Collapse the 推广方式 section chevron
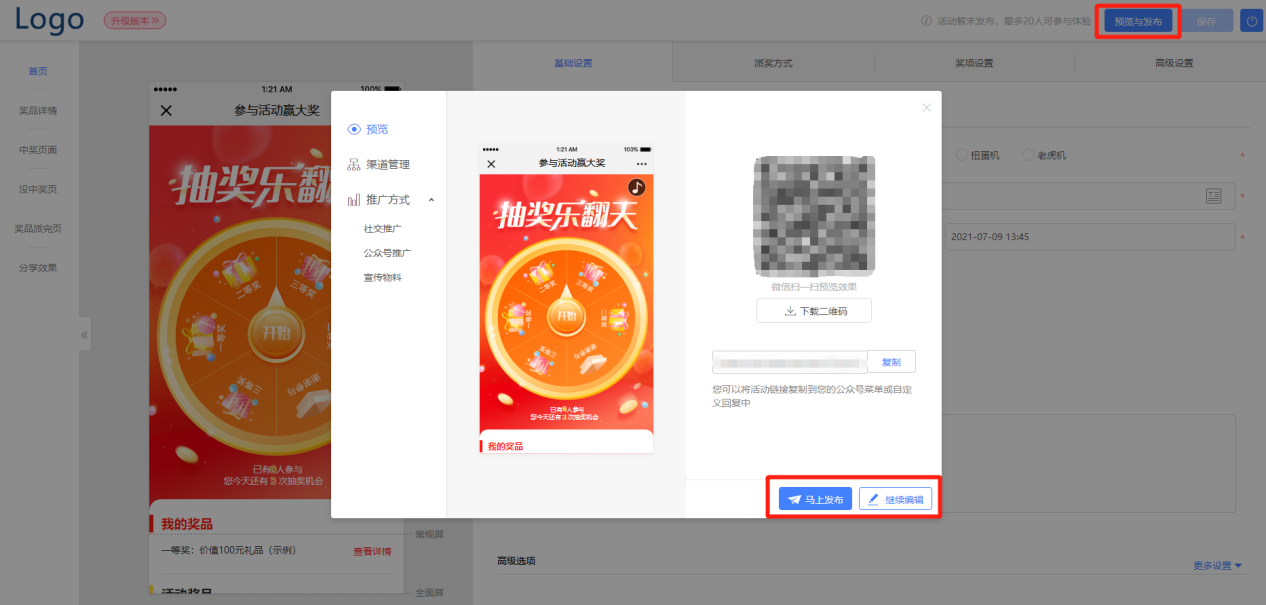The image size is (1266, 605). 432,200
